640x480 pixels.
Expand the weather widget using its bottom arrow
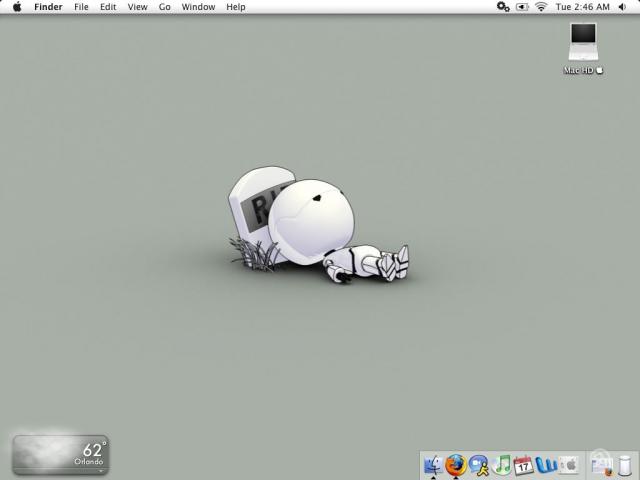(x=101, y=471)
